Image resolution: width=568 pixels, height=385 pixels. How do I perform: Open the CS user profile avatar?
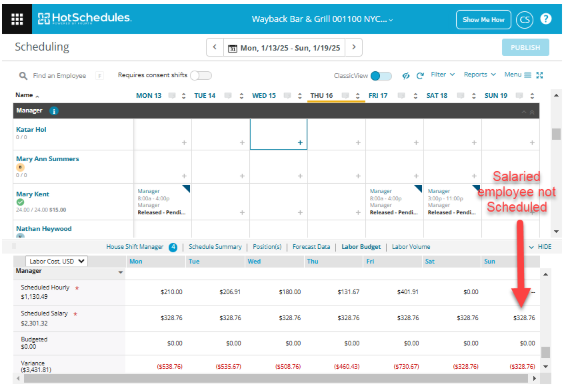525,20
